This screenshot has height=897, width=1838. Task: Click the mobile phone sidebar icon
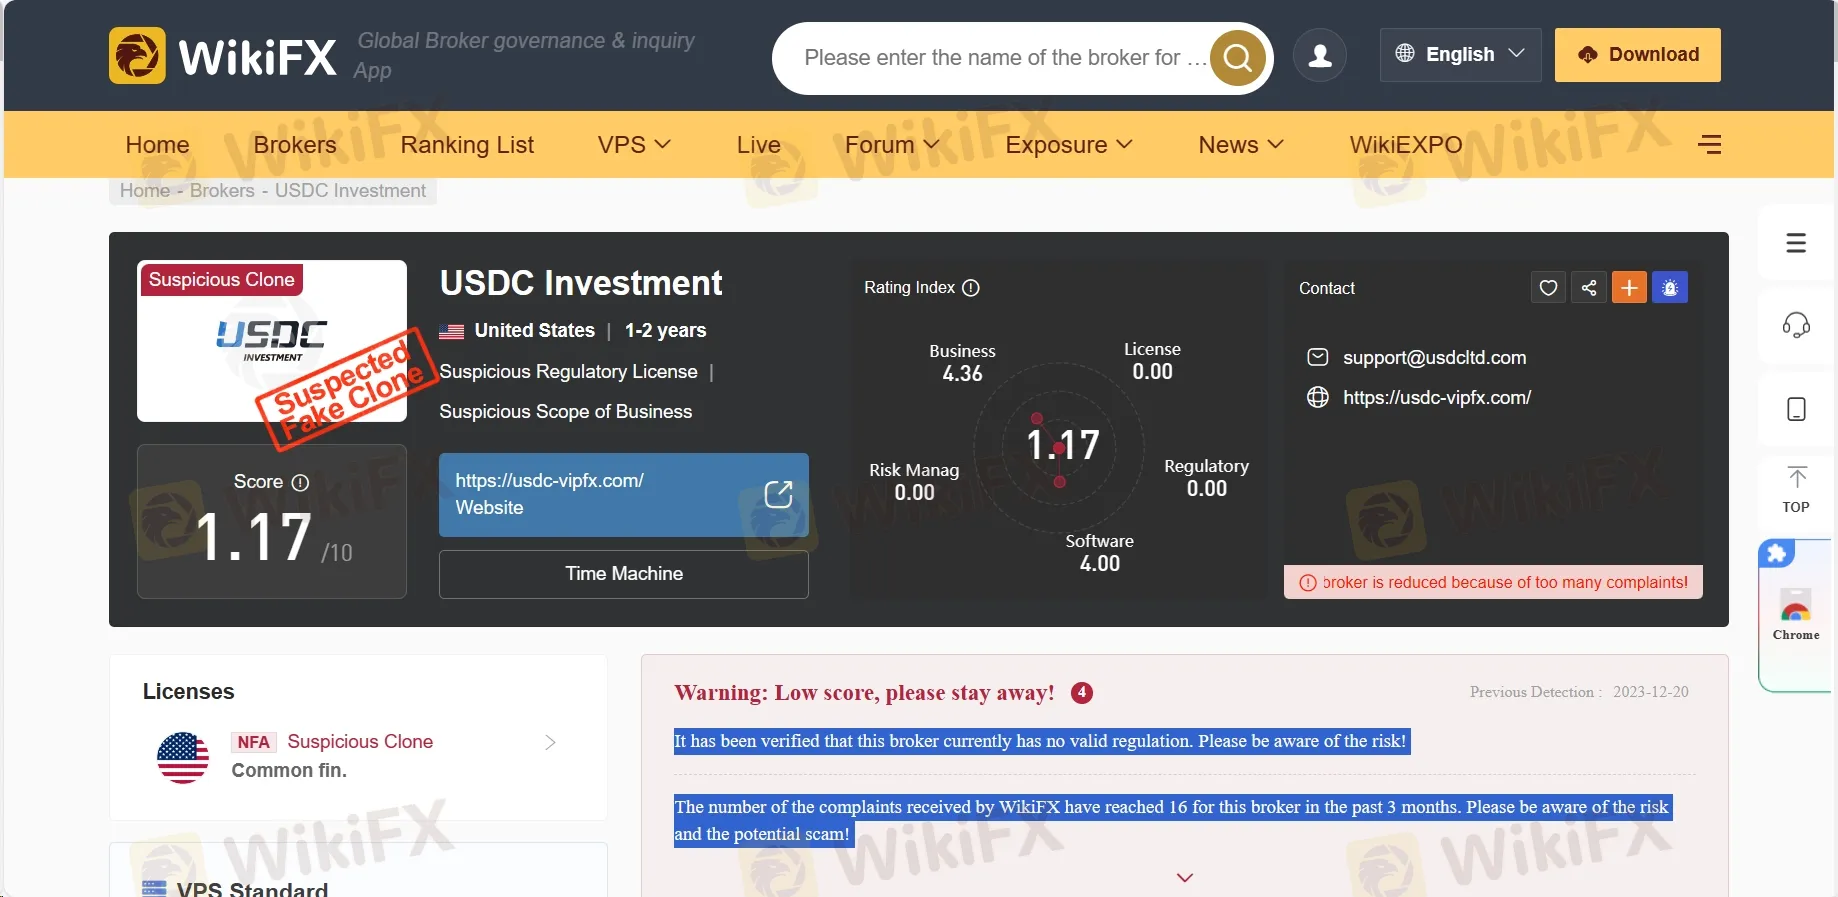coord(1796,409)
